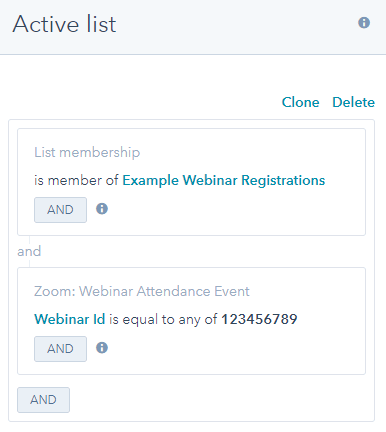
Task: Clone this filter group
Action: click(x=300, y=102)
